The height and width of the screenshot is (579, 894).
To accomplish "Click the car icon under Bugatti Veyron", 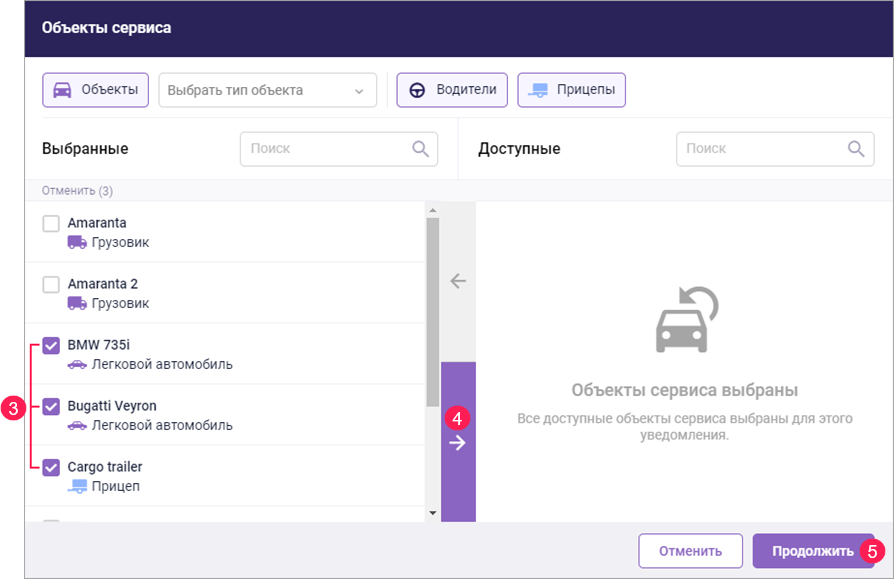I will click(77, 425).
